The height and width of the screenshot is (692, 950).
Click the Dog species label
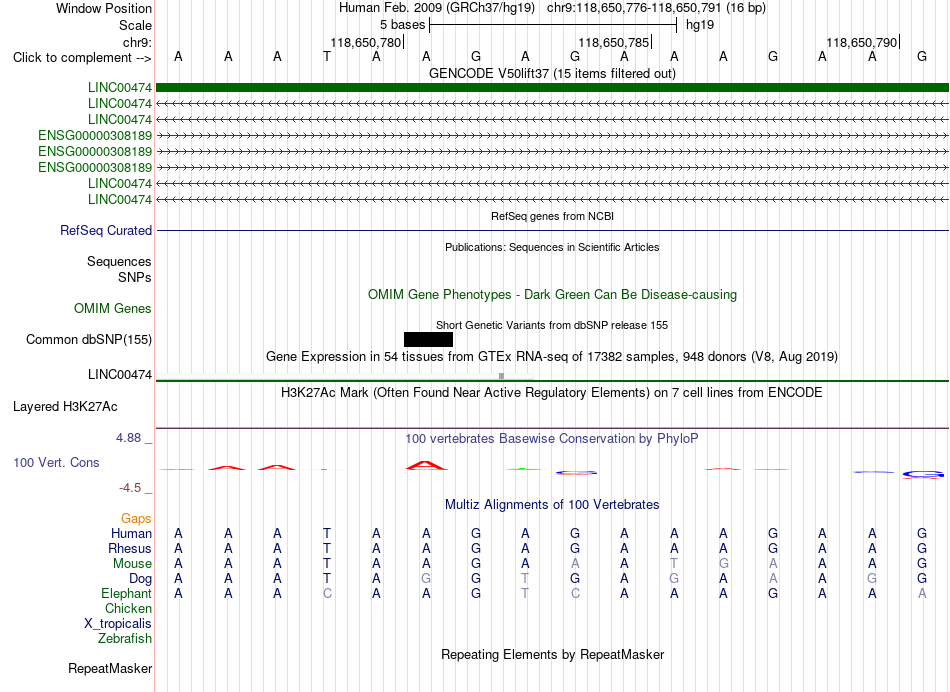[x=140, y=579]
